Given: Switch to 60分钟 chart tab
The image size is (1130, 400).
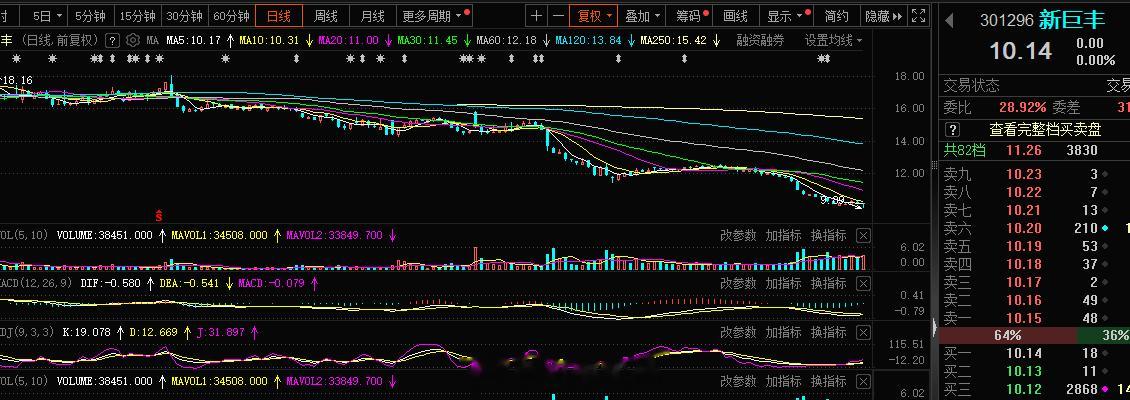Looking at the screenshot, I should [x=232, y=16].
